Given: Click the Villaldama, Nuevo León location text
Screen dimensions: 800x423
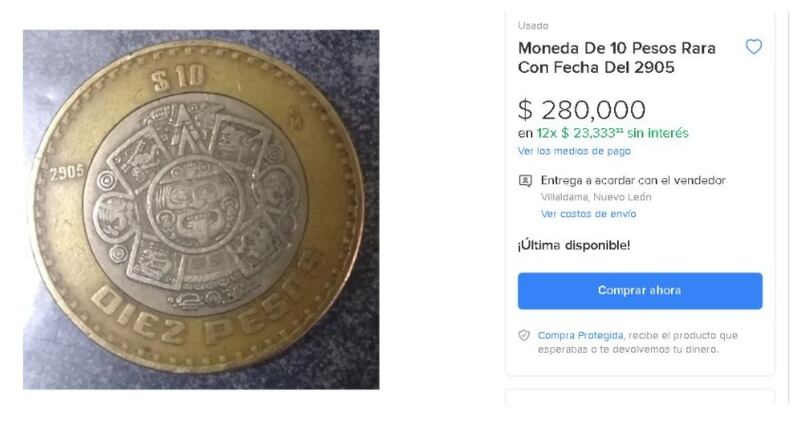Looking at the screenshot, I should [596, 197].
